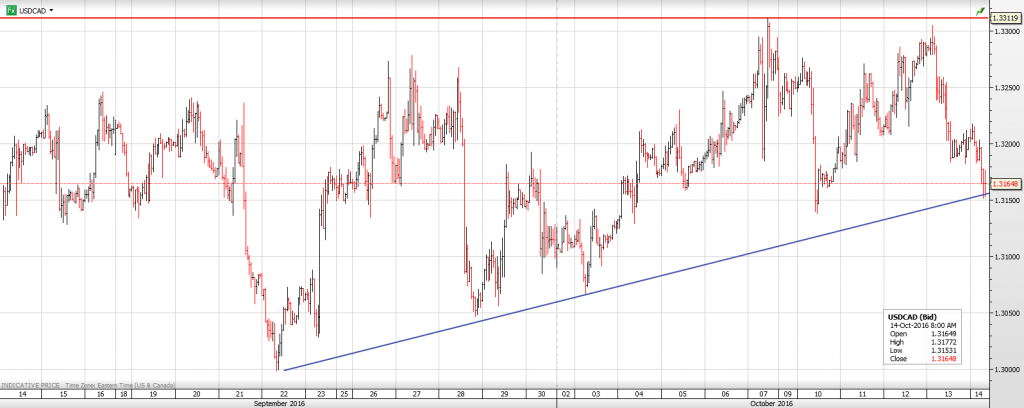
Task: Click the 1.33119 price level tag
Action: (1003, 18)
